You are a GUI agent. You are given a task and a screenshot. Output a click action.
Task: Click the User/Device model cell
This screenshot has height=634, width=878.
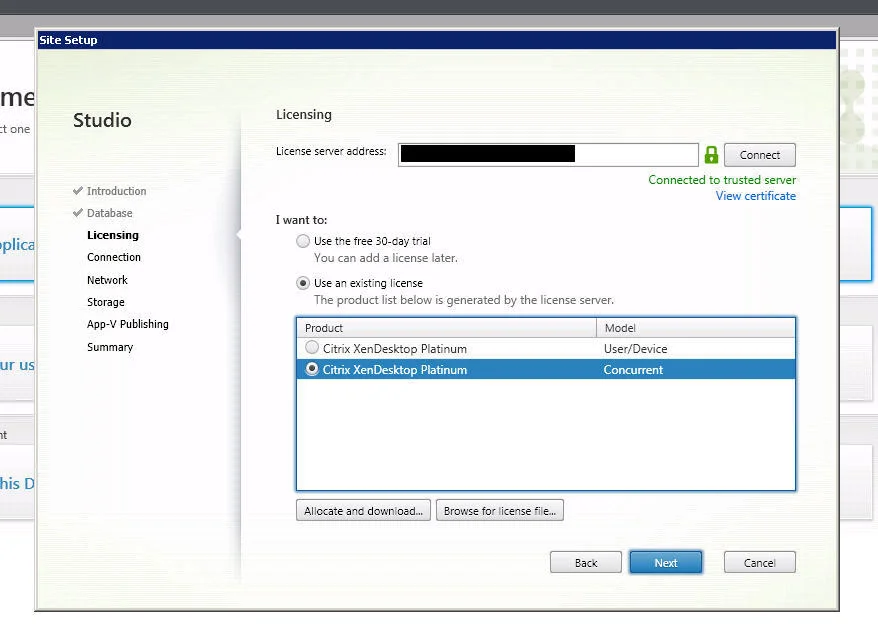636,348
